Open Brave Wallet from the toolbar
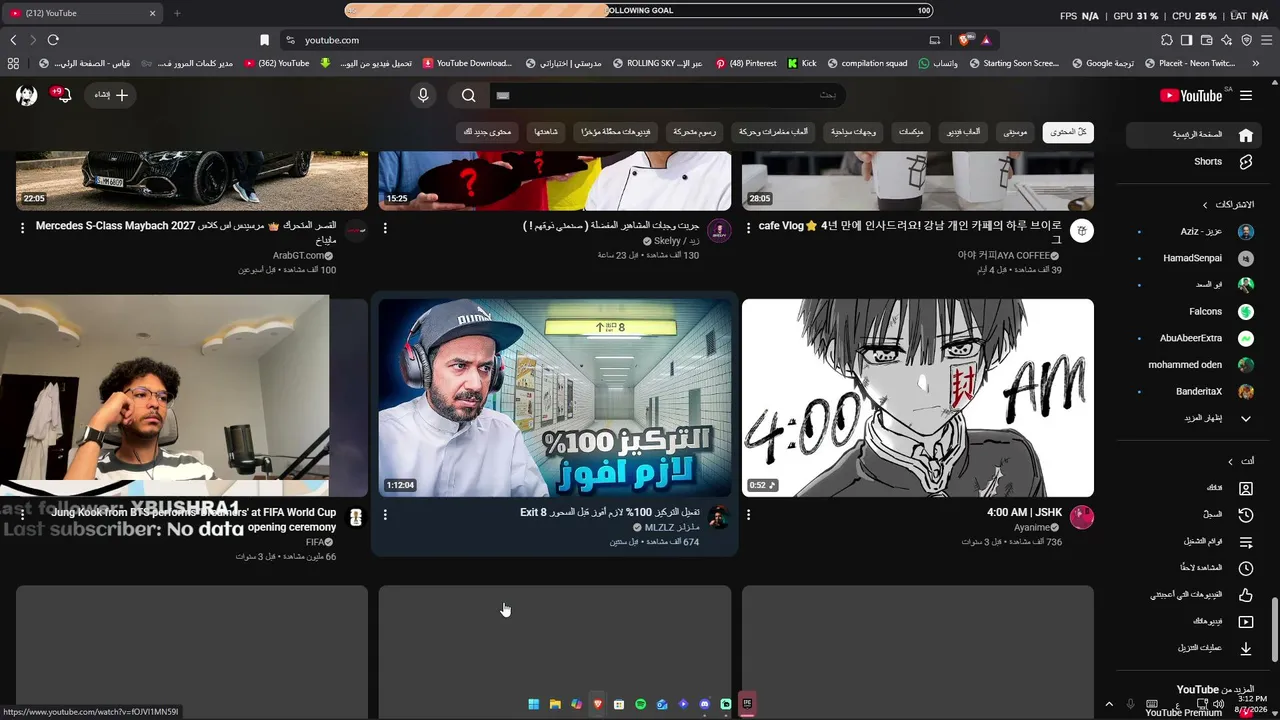The width and height of the screenshot is (1280, 720). [1206, 40]
